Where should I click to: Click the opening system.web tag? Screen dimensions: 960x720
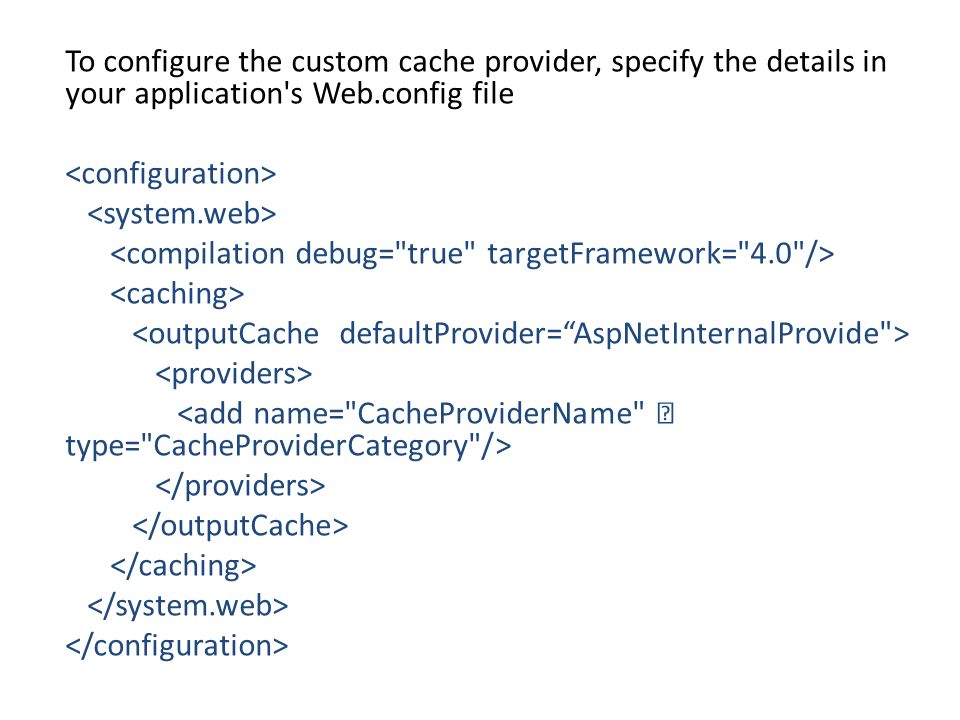click(182, 214)
